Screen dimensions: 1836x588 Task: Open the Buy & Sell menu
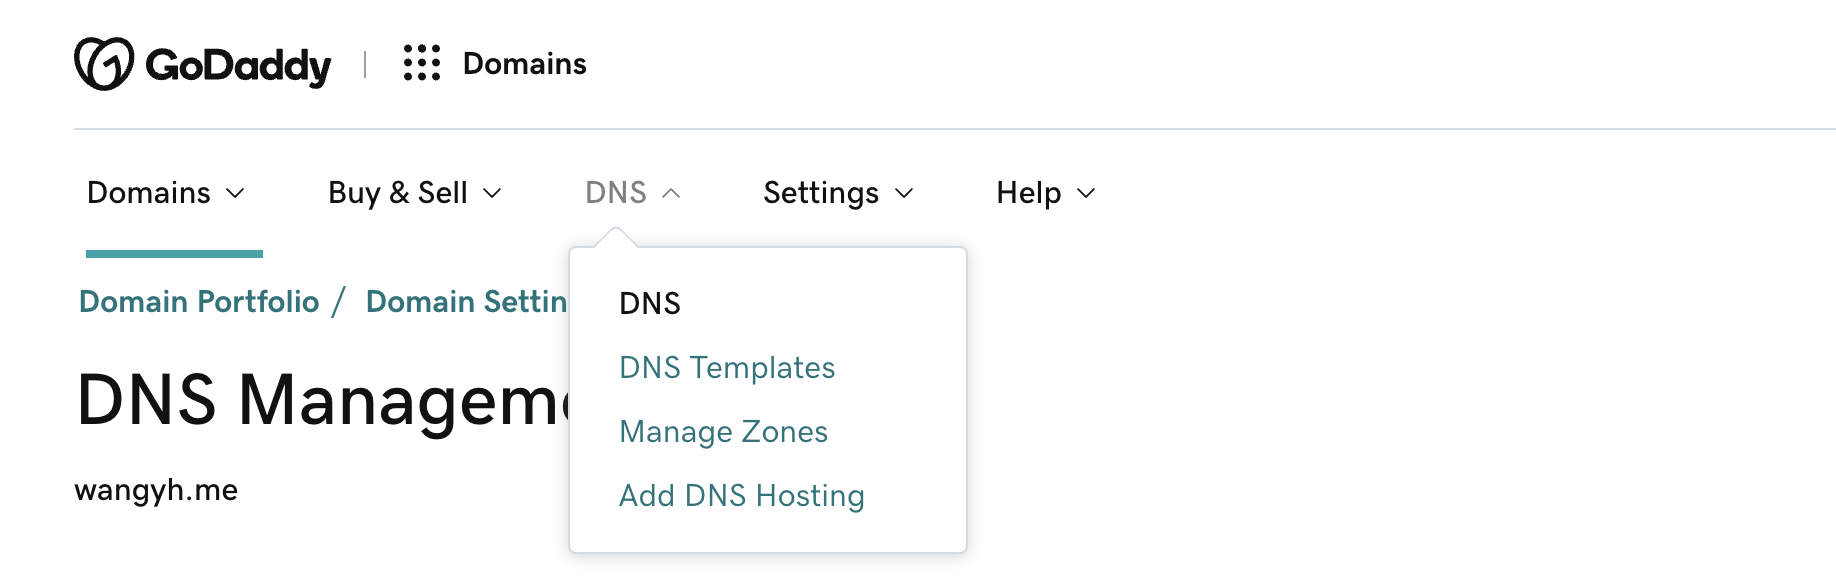point(398,193)
